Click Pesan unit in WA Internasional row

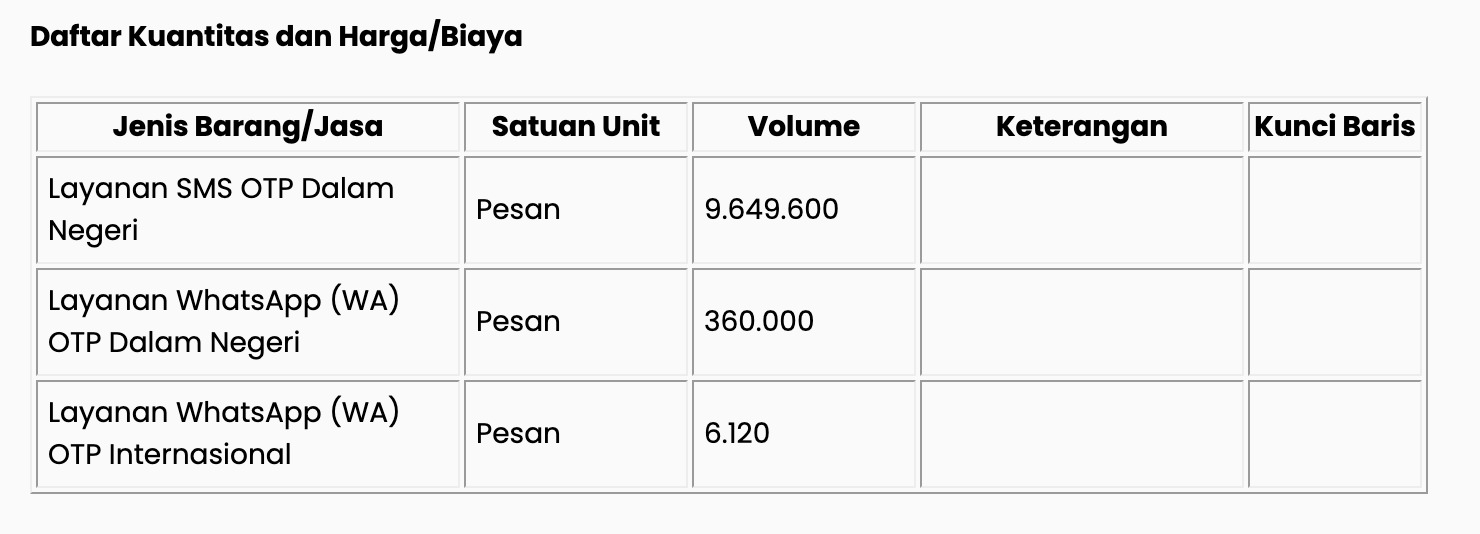518,433
